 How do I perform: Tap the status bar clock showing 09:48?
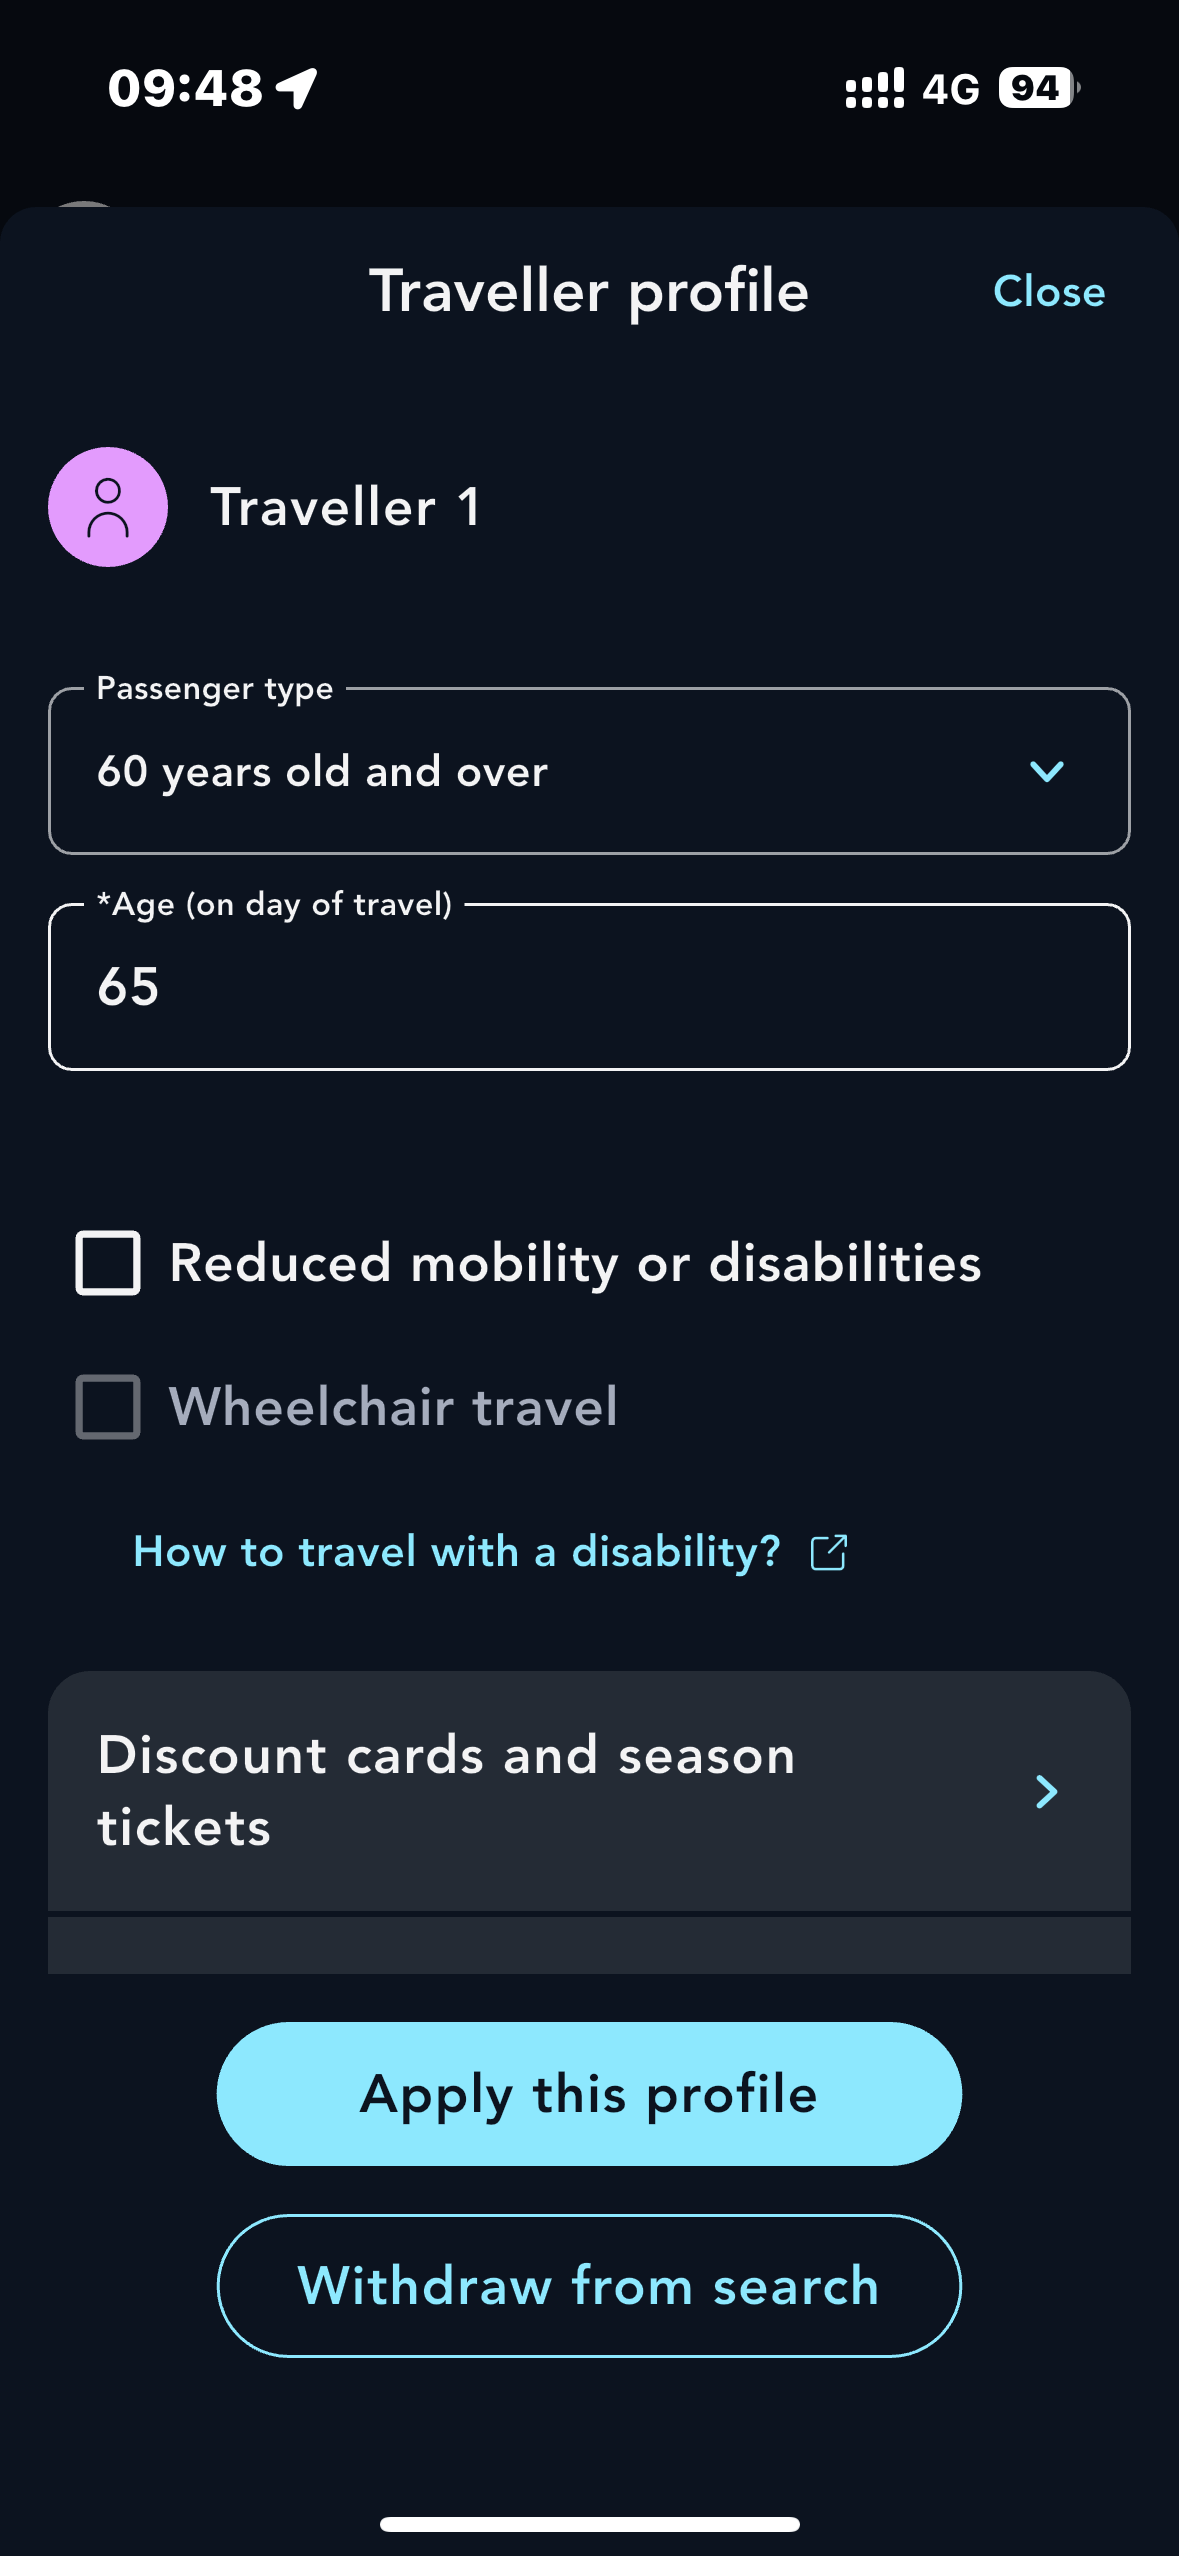tap(185, 88)
